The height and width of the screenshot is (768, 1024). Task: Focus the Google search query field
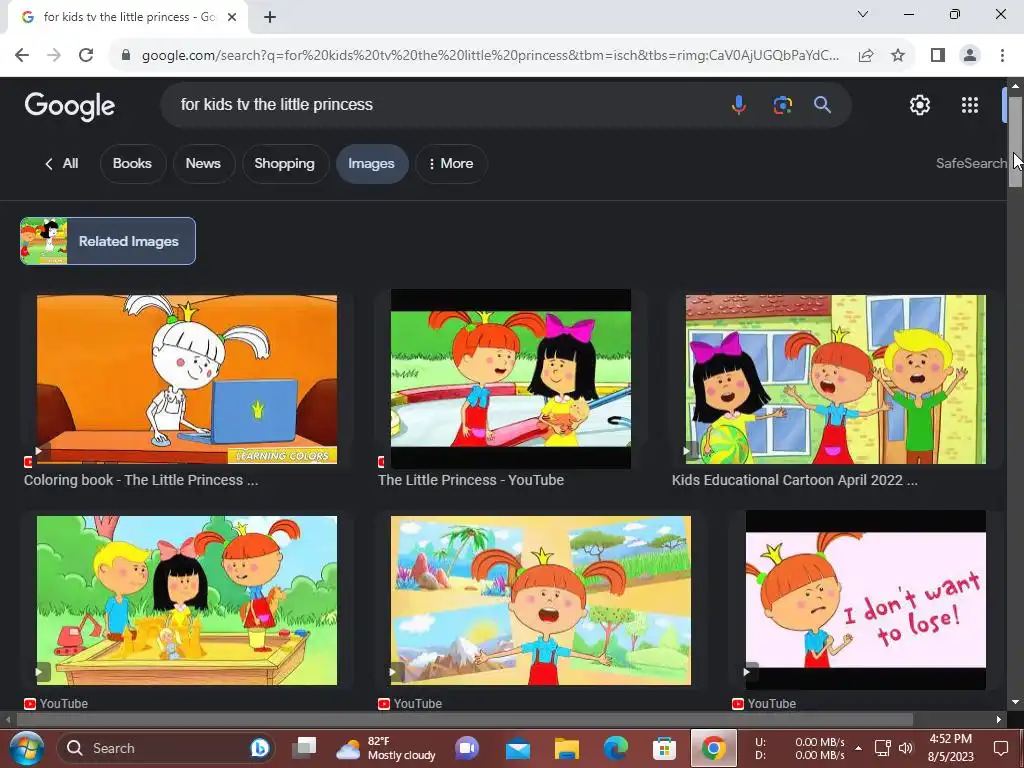[444, 104]
